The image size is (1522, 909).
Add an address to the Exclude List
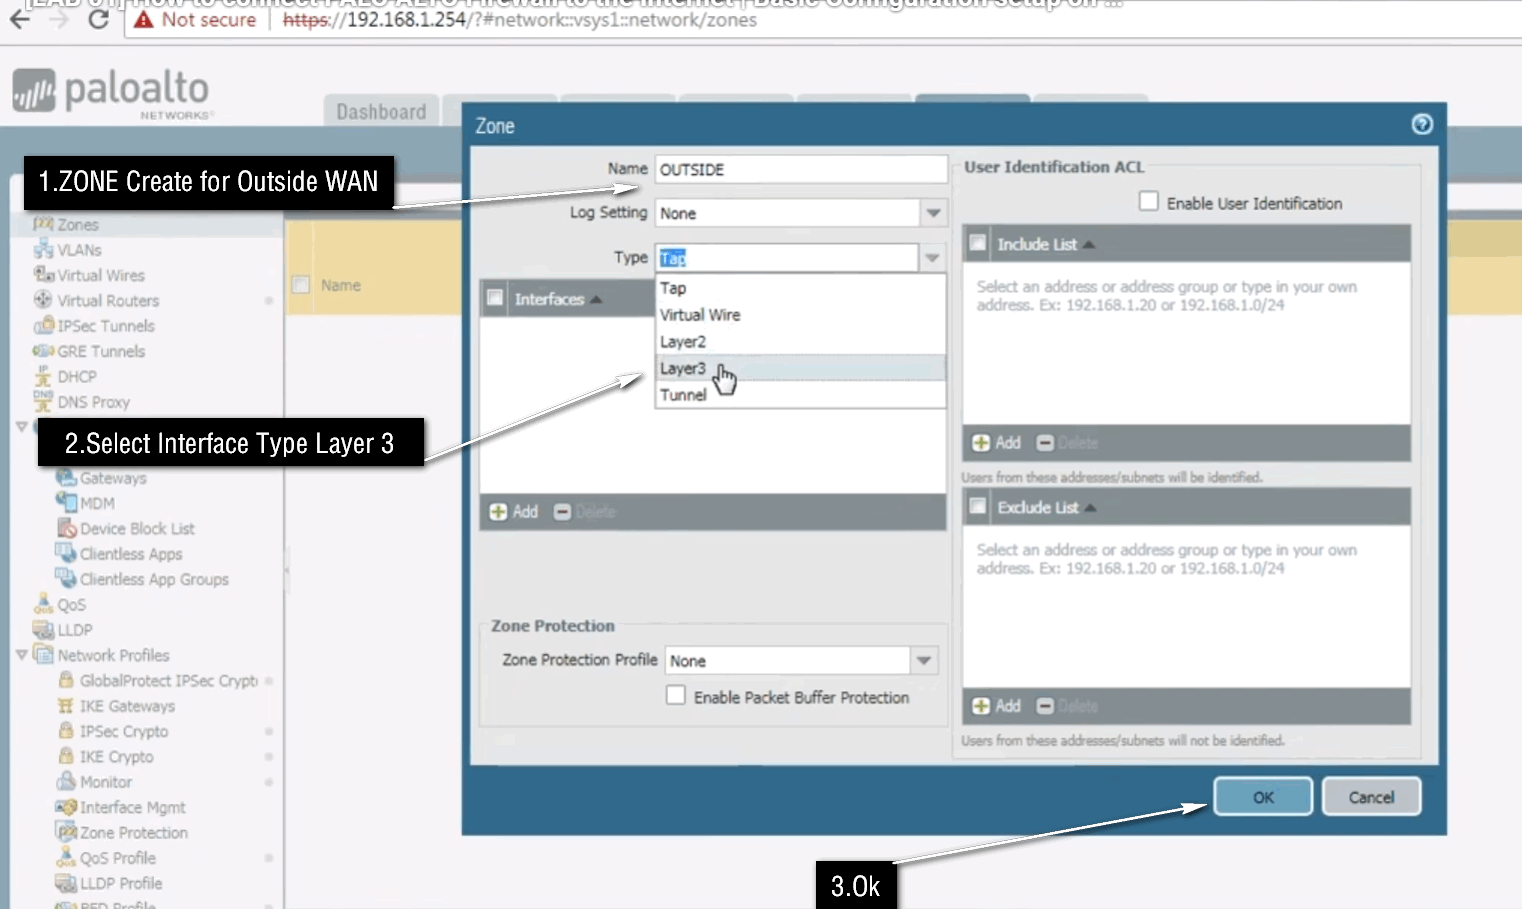click(997, 706)
